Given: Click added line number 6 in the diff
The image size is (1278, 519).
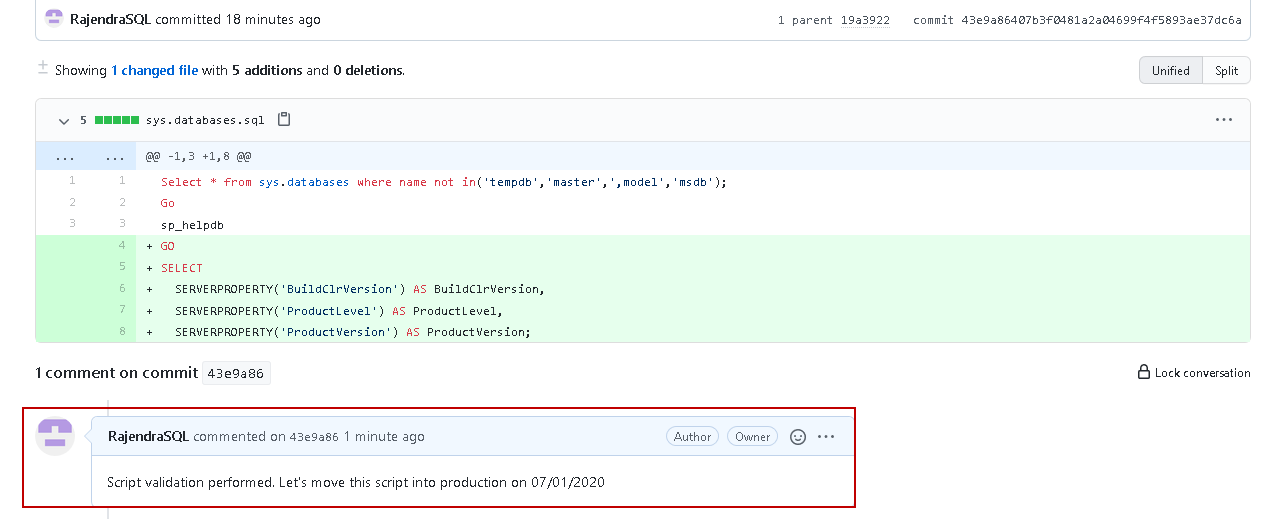Looking at the screenshot, I should pos(121,288).
